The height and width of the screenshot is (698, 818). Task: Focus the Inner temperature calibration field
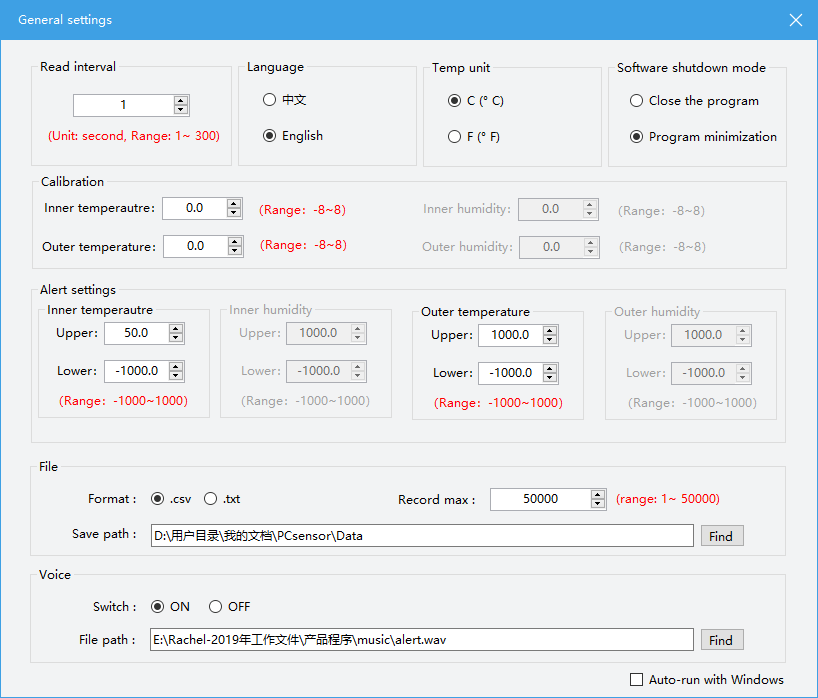[195, 209]
